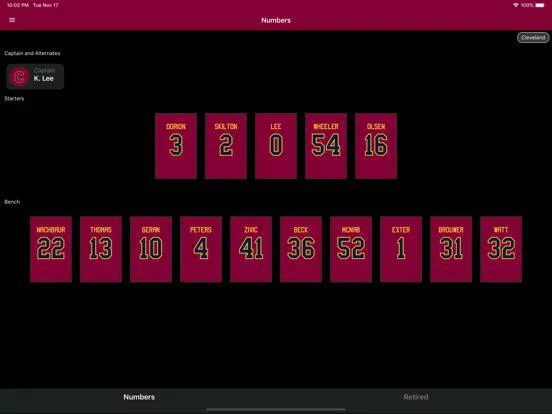Tap the Bench section label
The width and height of the screenshot is (552, 414).
12,202
